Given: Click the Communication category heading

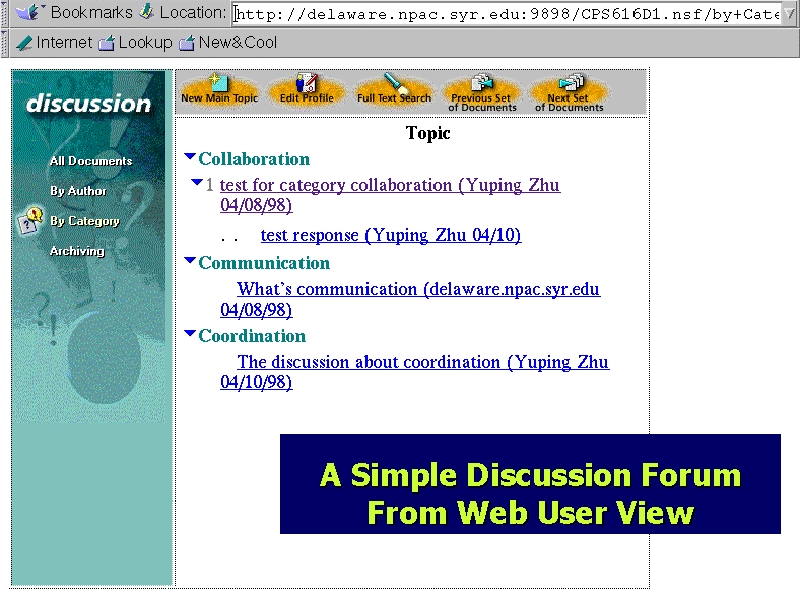Looking at the screenshot, I should tap(264, 263).
